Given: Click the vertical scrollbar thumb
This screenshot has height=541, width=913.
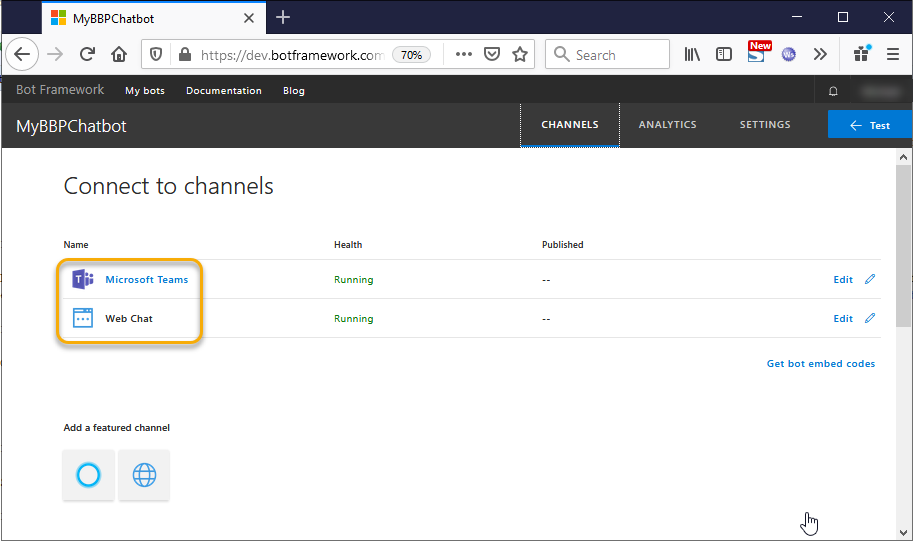Looking at the screenshot, I should 903,245.
